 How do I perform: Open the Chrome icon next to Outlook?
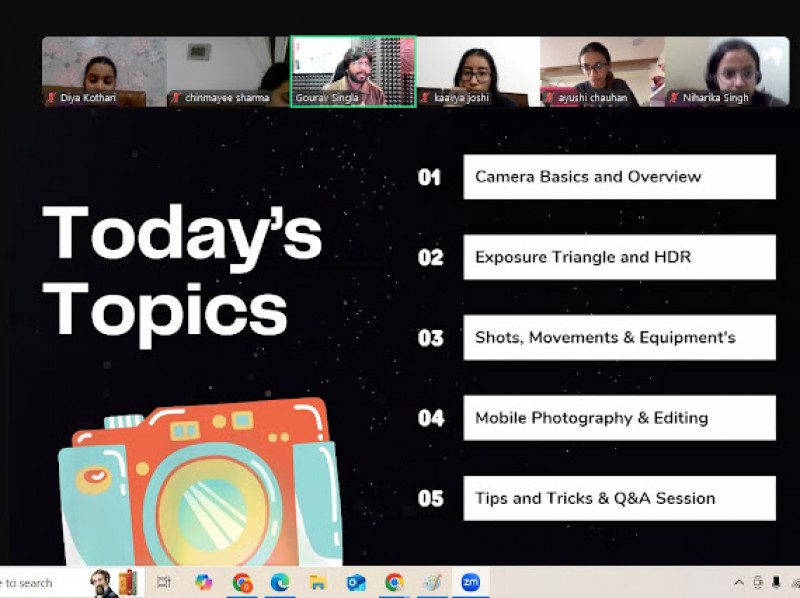394,582
